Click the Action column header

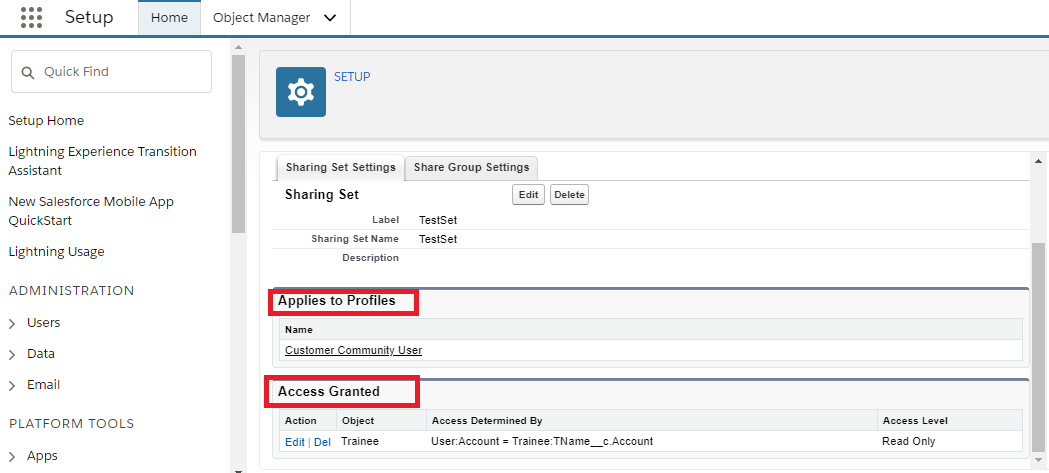click(x=300, y=421)
